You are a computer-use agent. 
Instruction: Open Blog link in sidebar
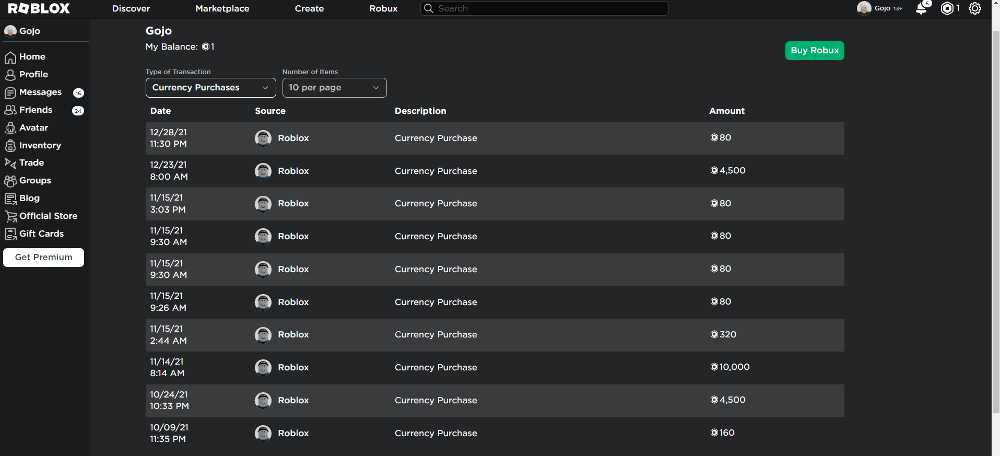(x=29, y=198)
